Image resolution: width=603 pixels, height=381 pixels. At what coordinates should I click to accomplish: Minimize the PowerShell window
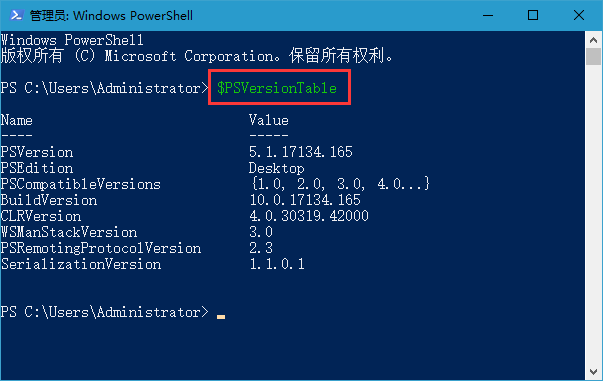pyautogui.click(x=488, y=15)
